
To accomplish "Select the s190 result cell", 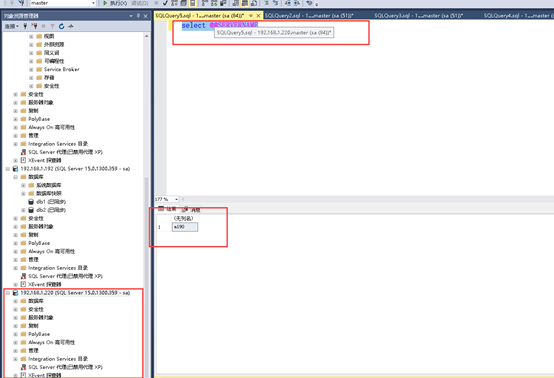I will 185,227.
